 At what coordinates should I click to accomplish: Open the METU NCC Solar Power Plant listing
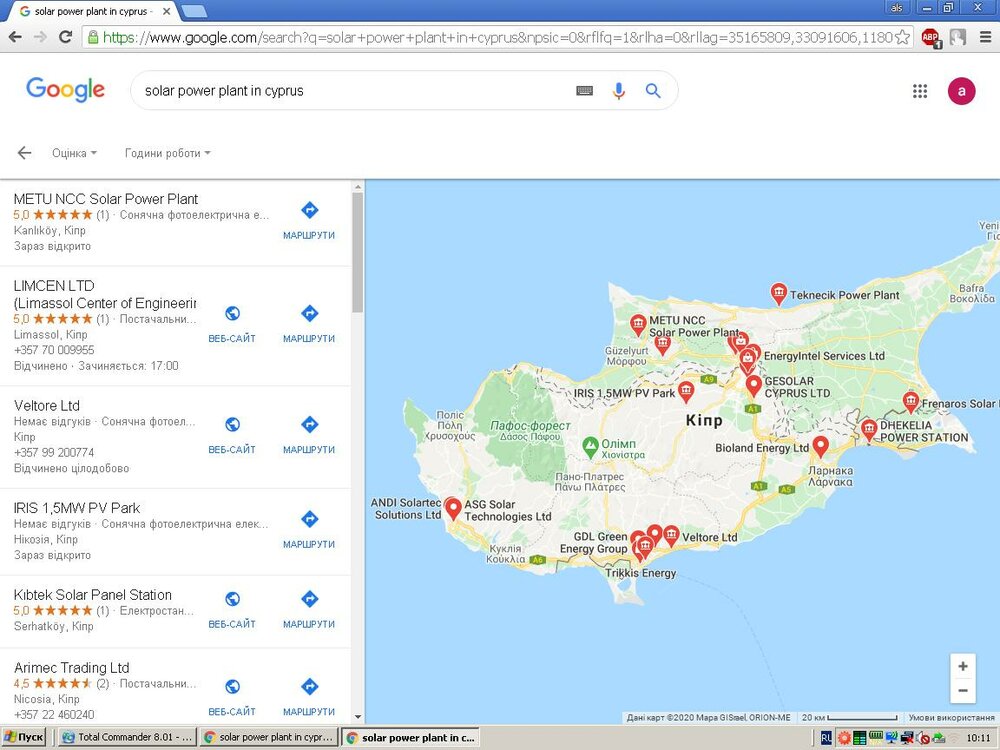pyautogui.click(x=106, y=199)
